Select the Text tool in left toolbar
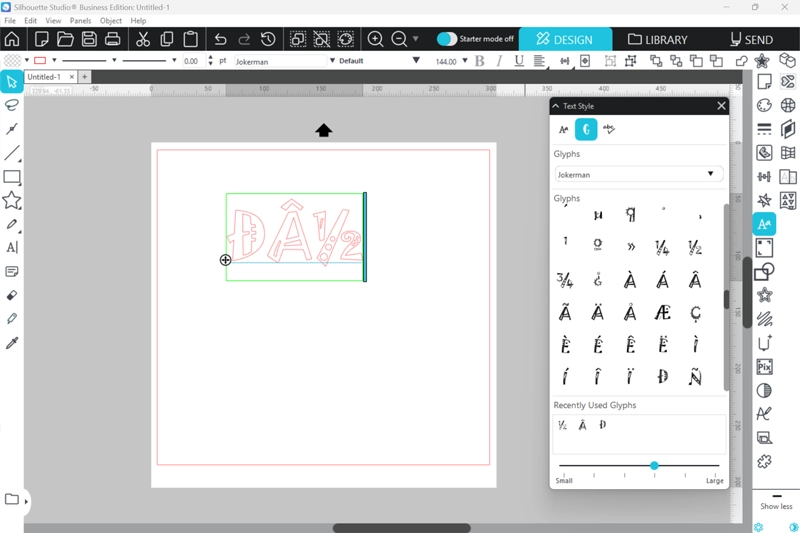 12,247
